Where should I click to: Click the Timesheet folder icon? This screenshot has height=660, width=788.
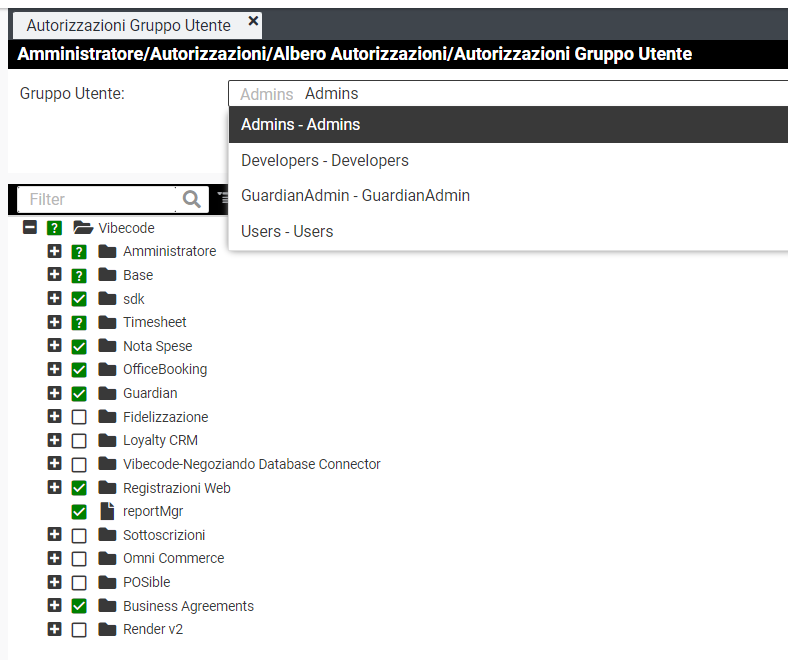coord(107,322)
